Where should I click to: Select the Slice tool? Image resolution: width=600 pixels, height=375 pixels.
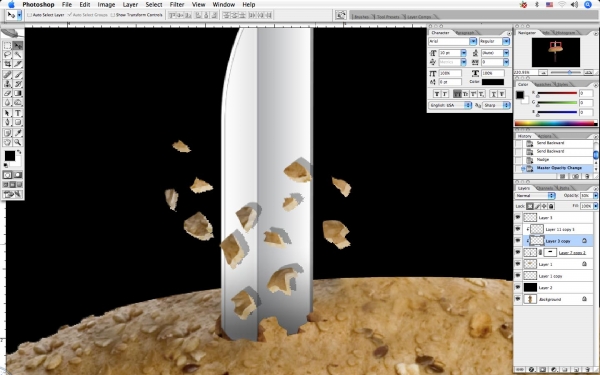coord(18,64)
